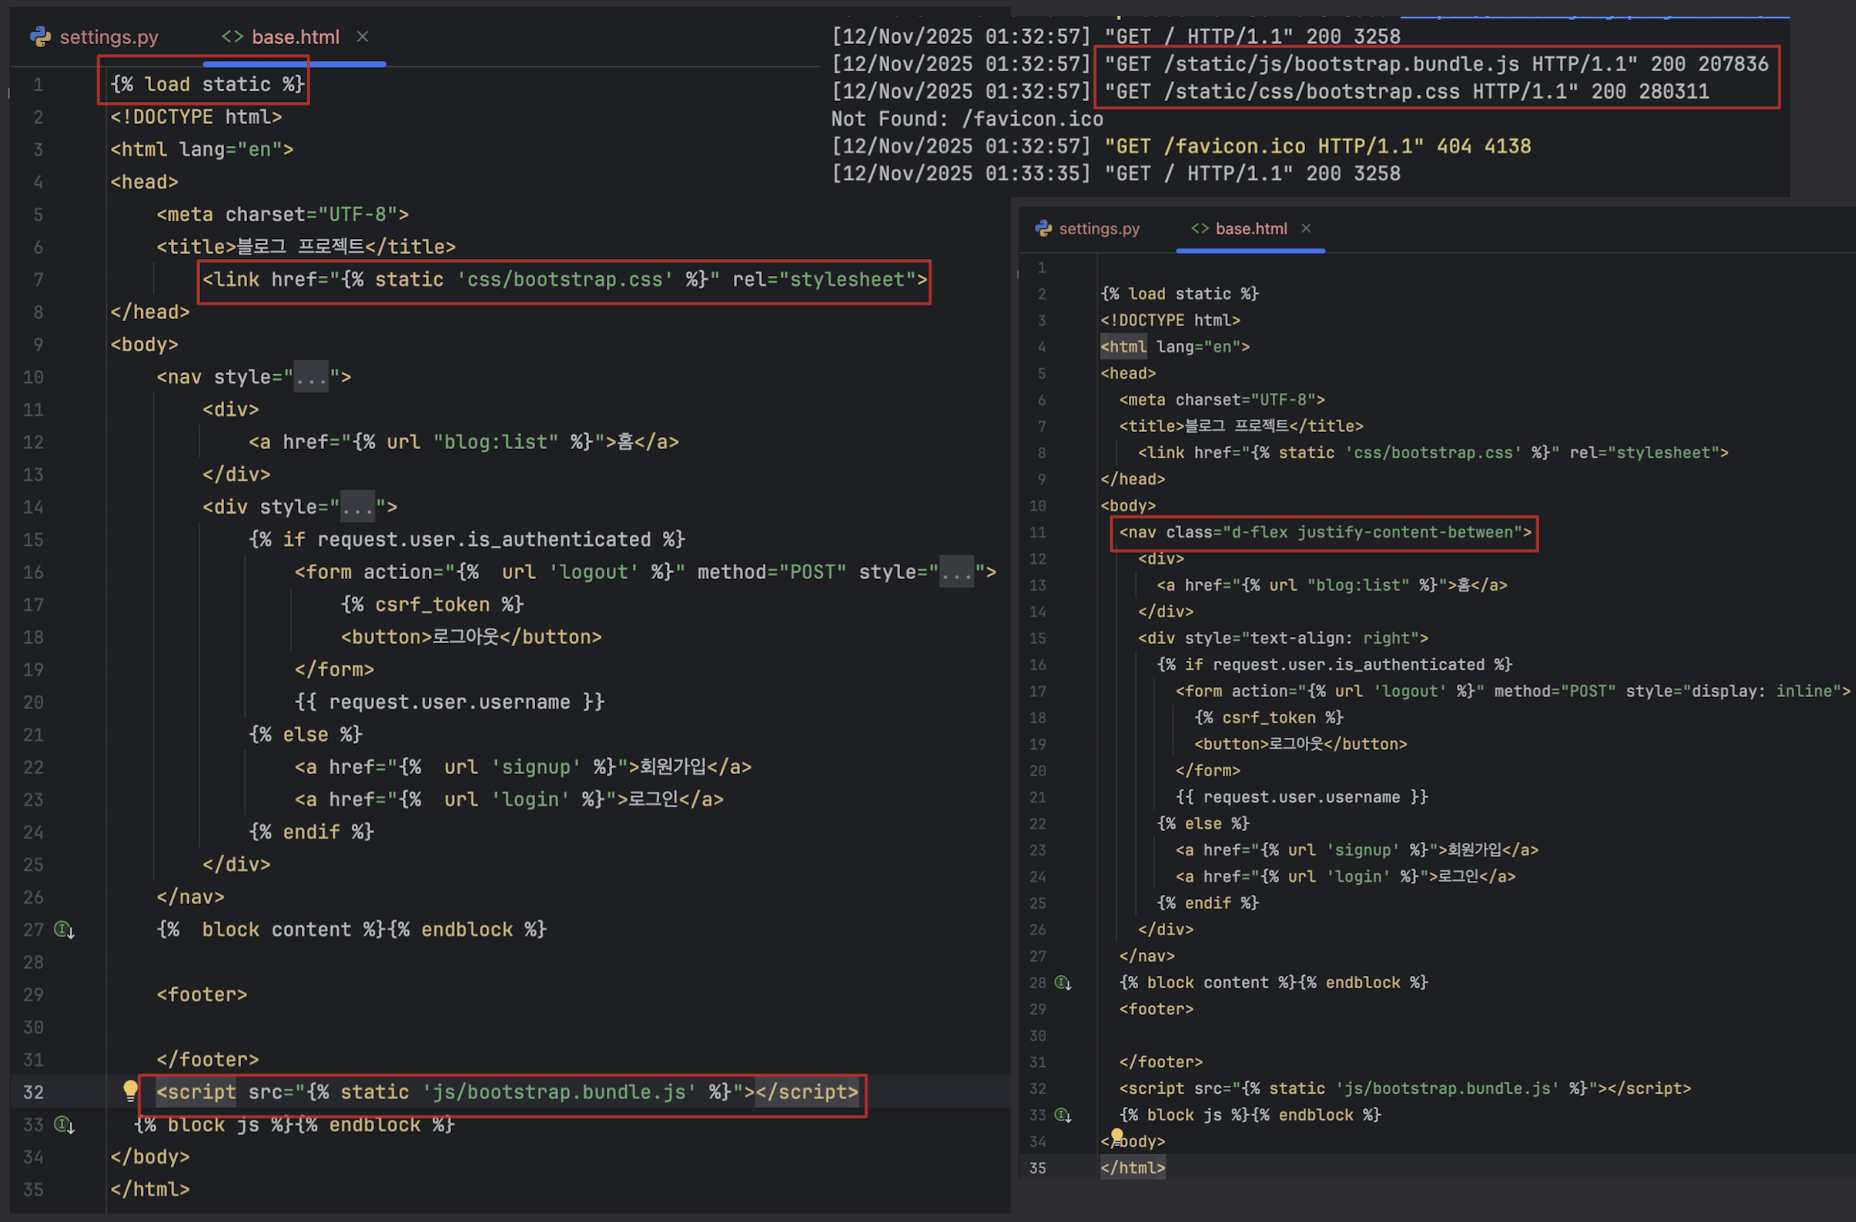The image size is (1856, 1222).
Task: Click '<button>로그아웃</button>' in right editor
Action: click(x=1301, y=744)
